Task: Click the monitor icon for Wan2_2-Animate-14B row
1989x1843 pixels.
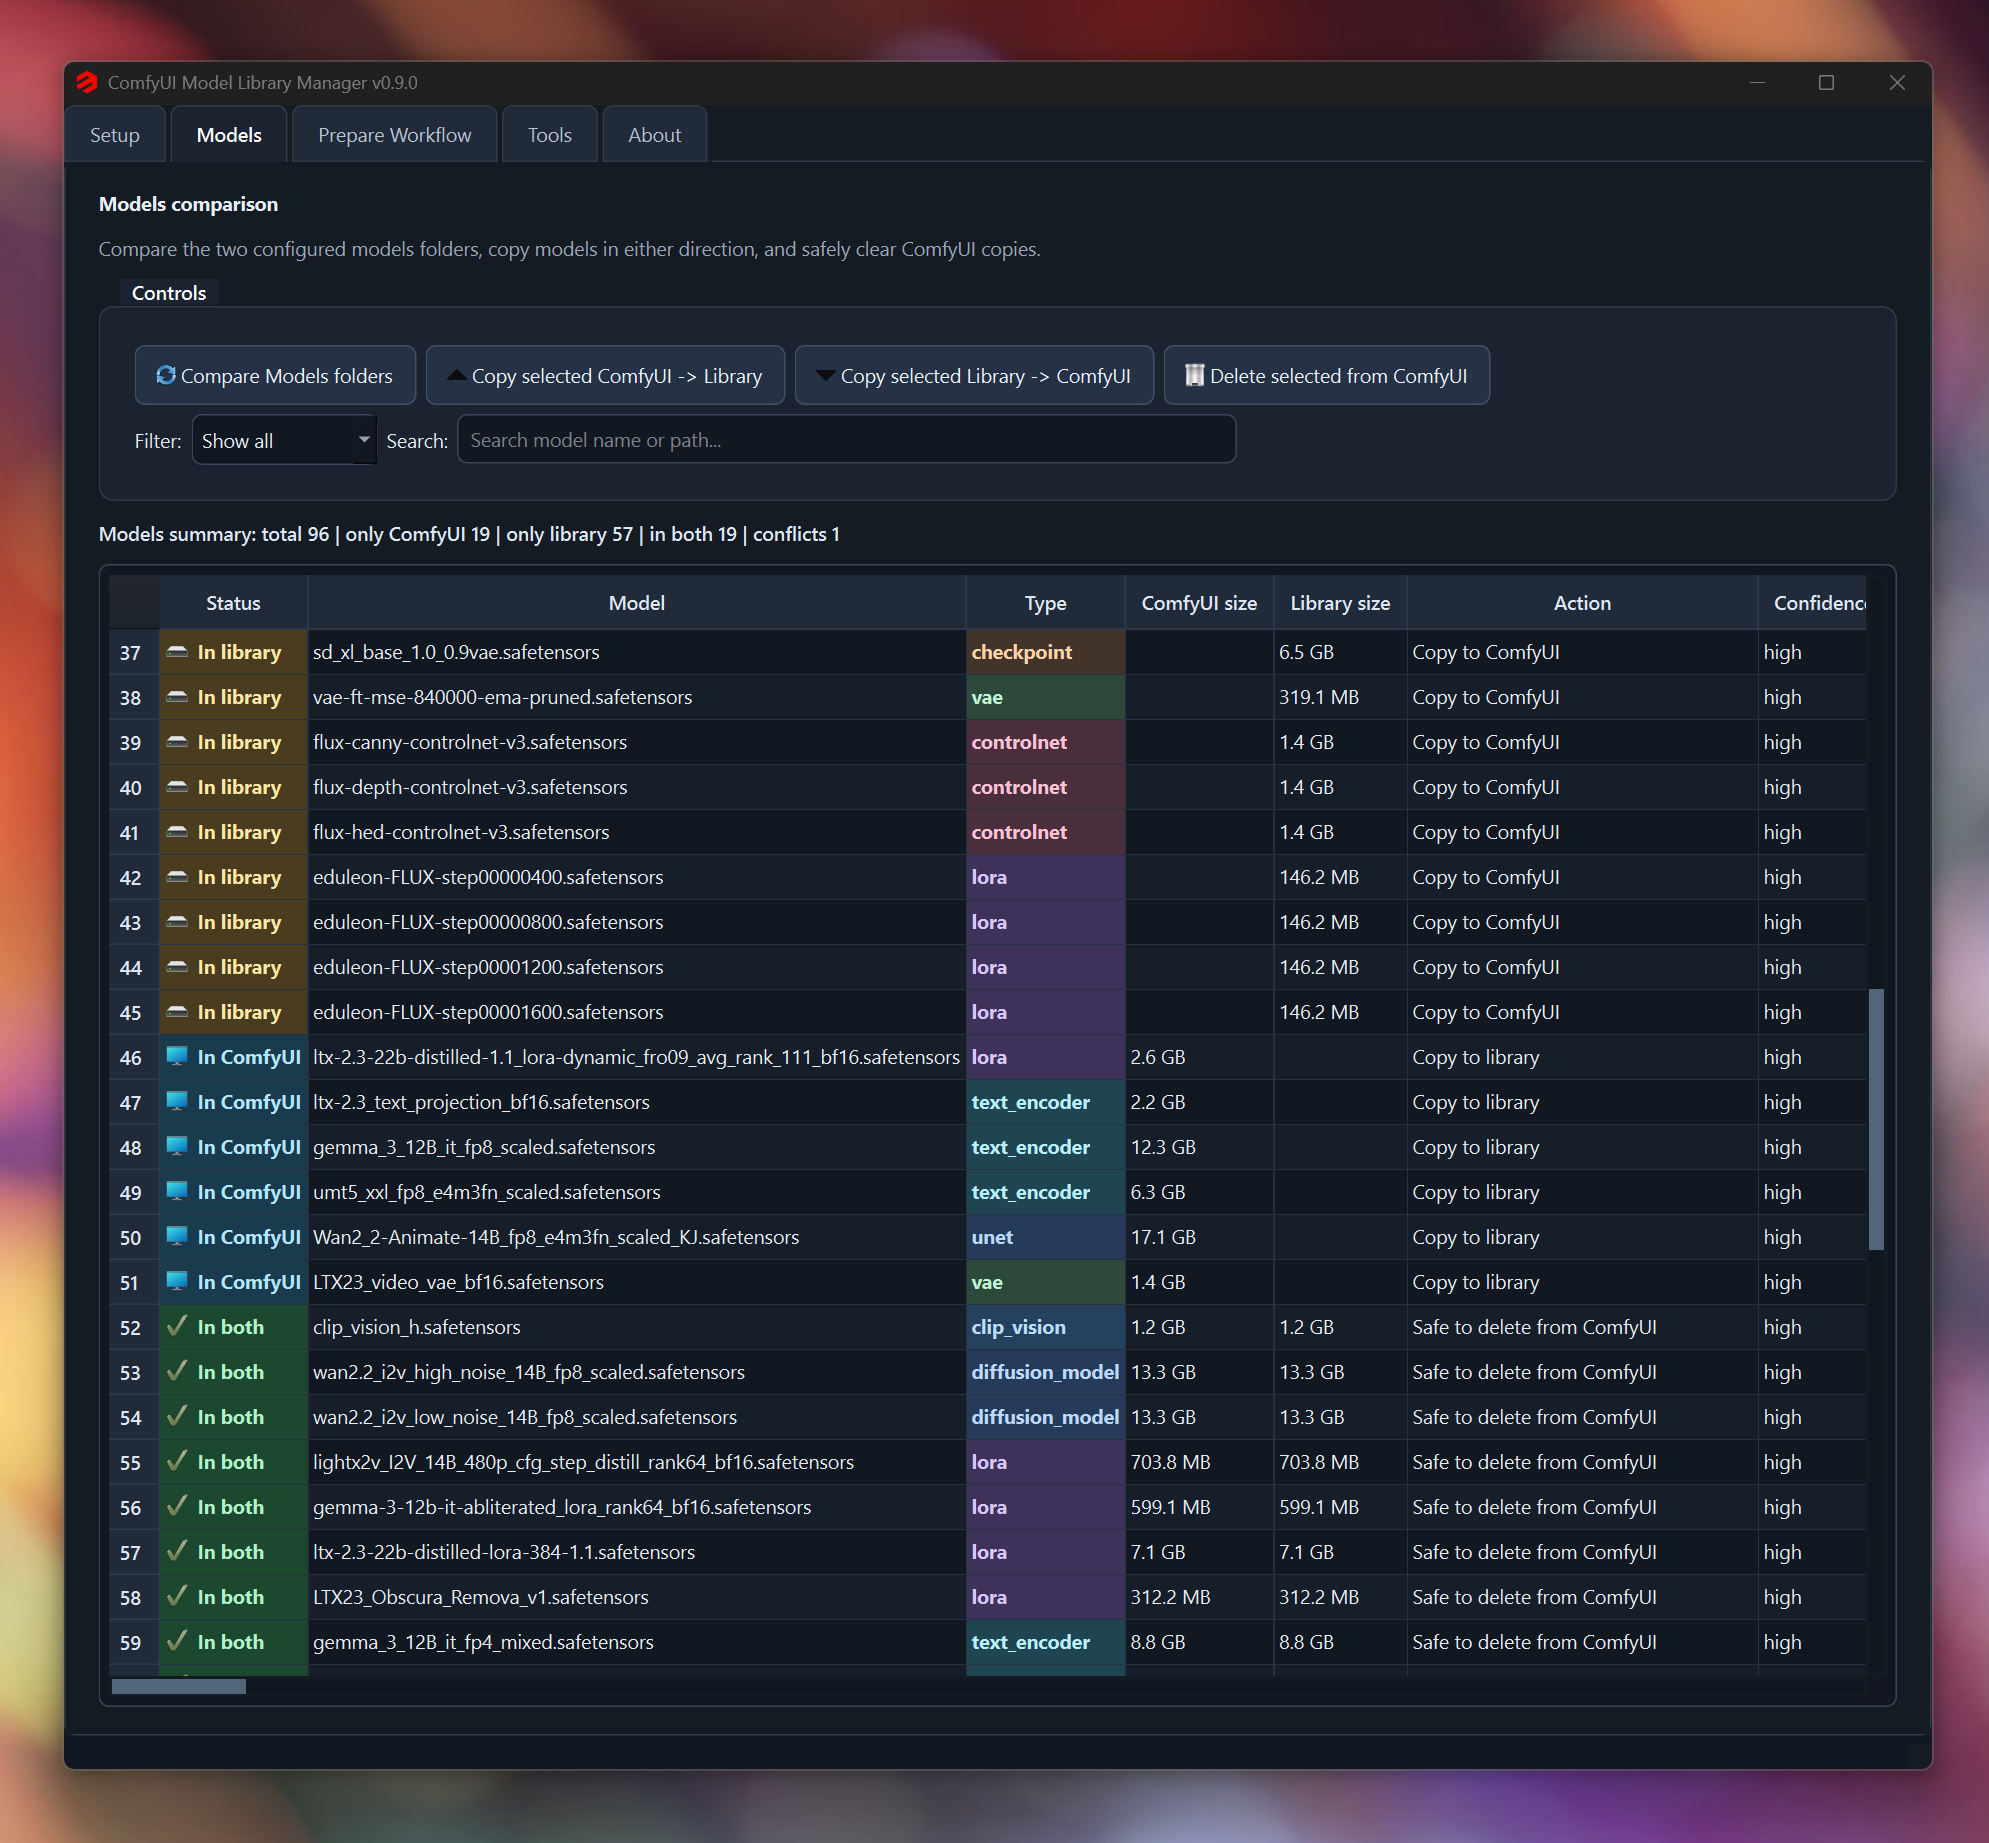Action: [177, 1237]
